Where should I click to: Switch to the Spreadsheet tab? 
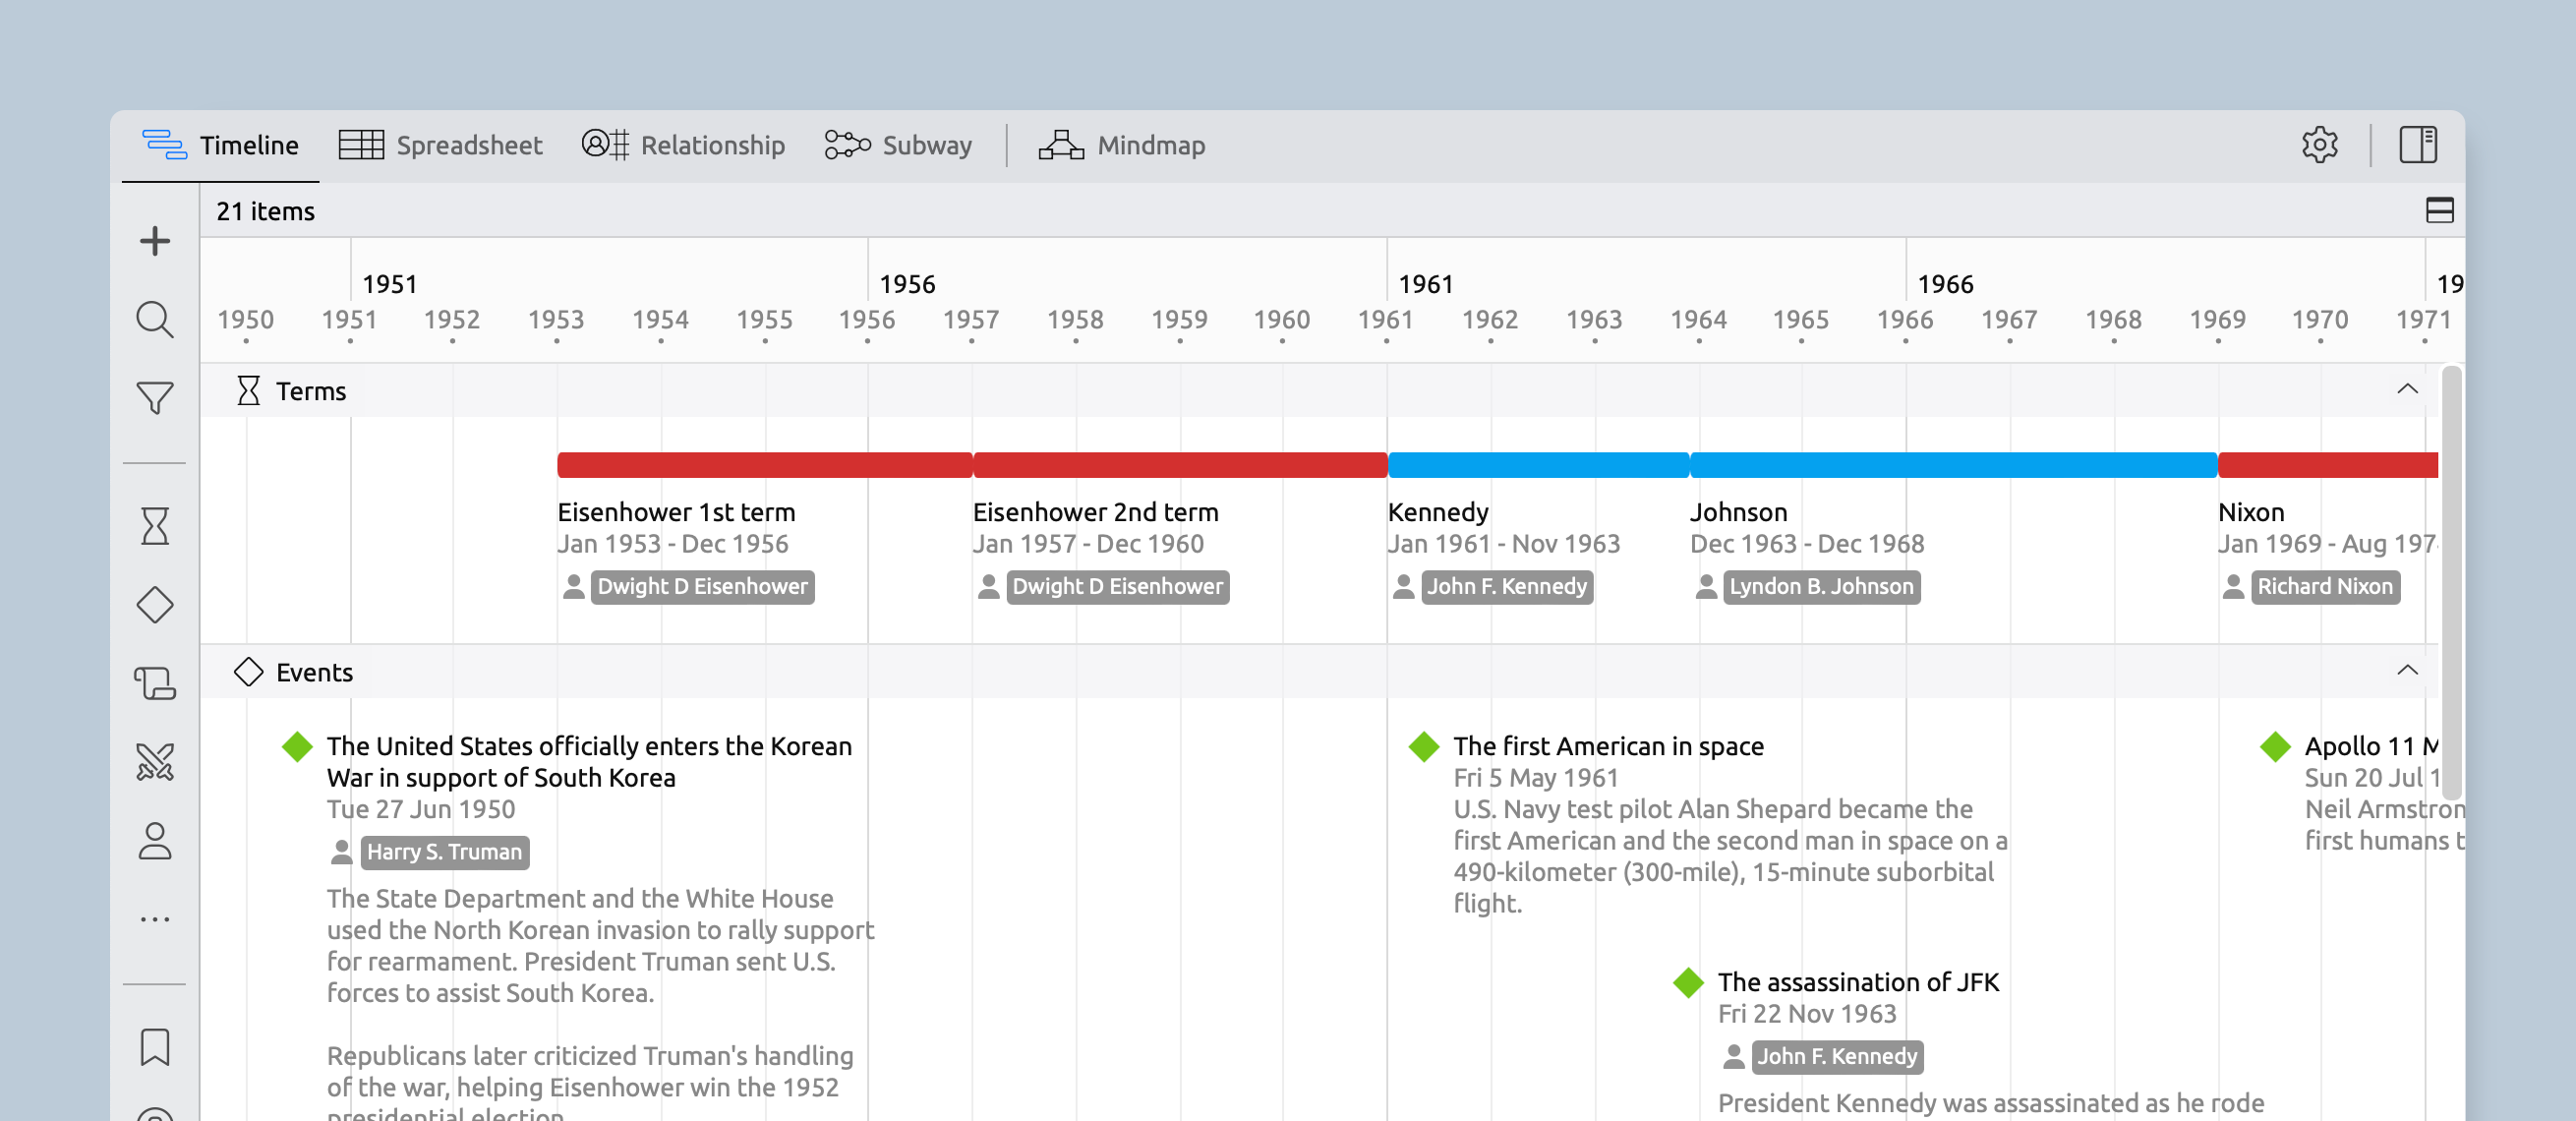[x=440, y=145]
